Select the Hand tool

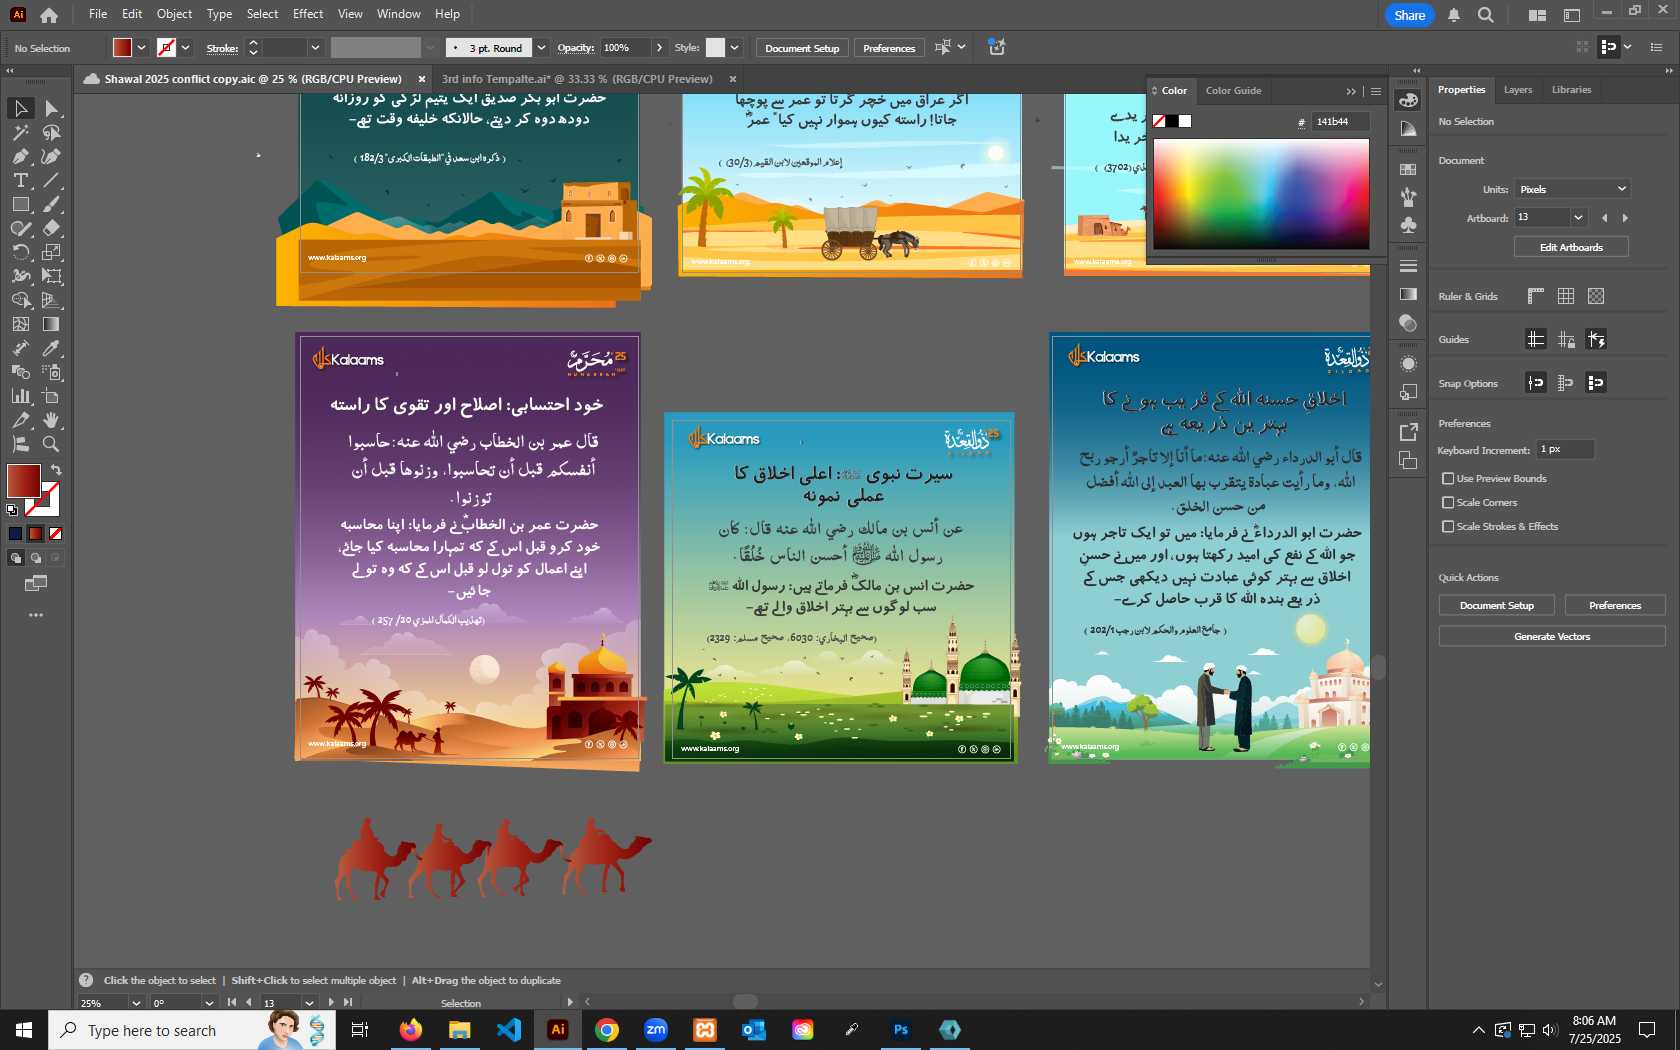tap(51, 420)
